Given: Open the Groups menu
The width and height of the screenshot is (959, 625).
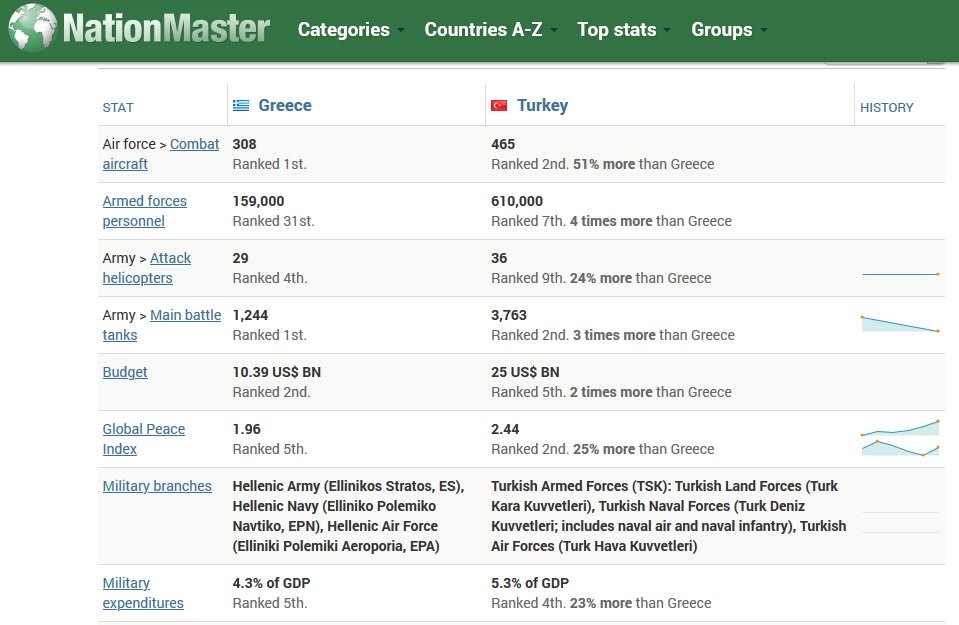Looking at the screenshot, I should (x=722, y=29).
